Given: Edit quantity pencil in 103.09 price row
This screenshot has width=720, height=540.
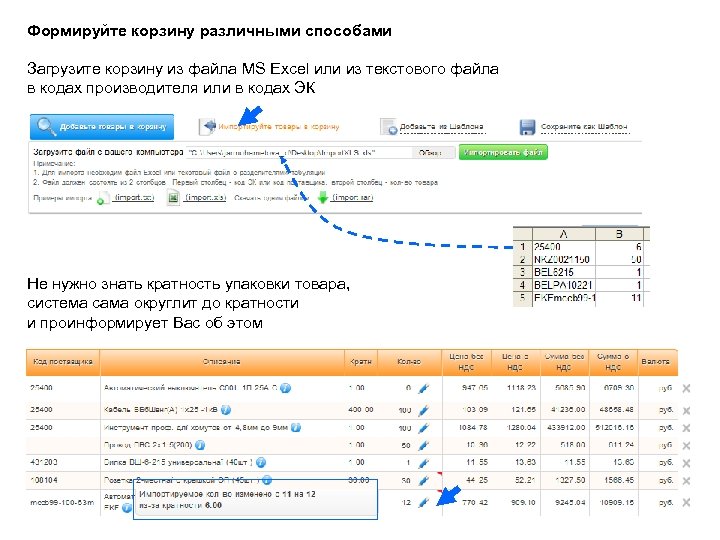Looking at the screenshot, I should coord(424,410).
